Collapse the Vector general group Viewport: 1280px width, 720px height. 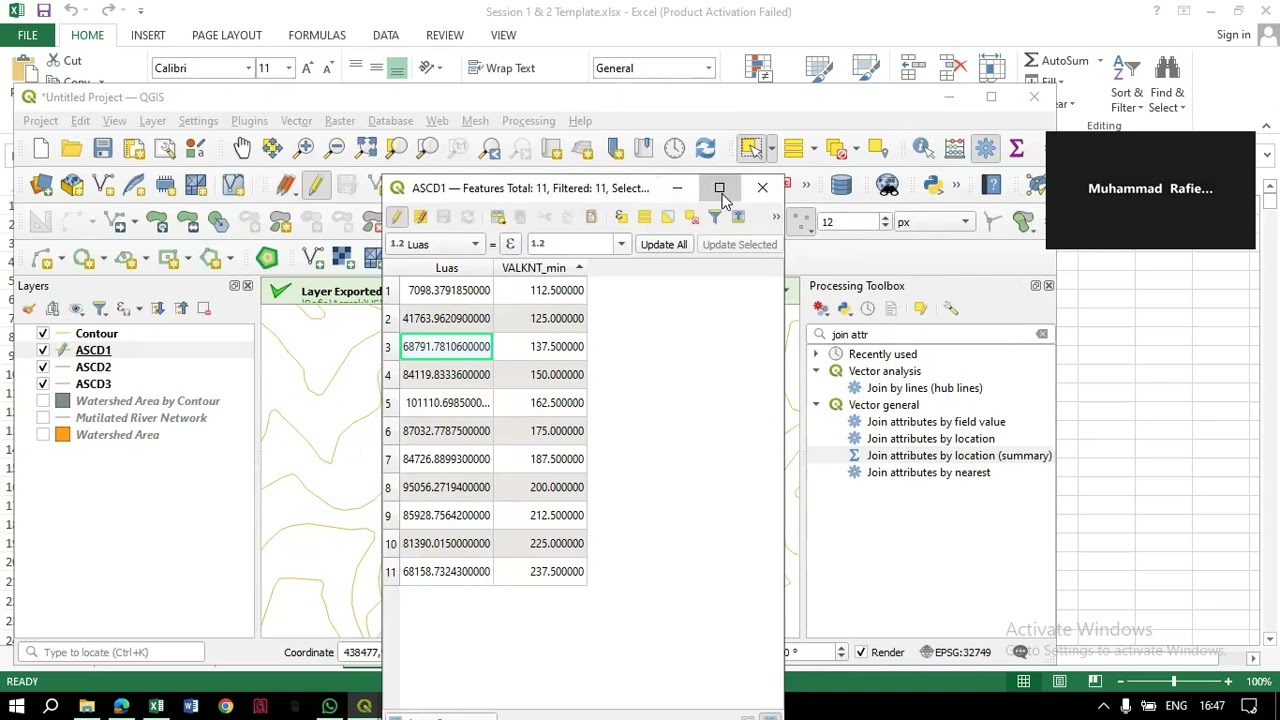pos(816,405)
